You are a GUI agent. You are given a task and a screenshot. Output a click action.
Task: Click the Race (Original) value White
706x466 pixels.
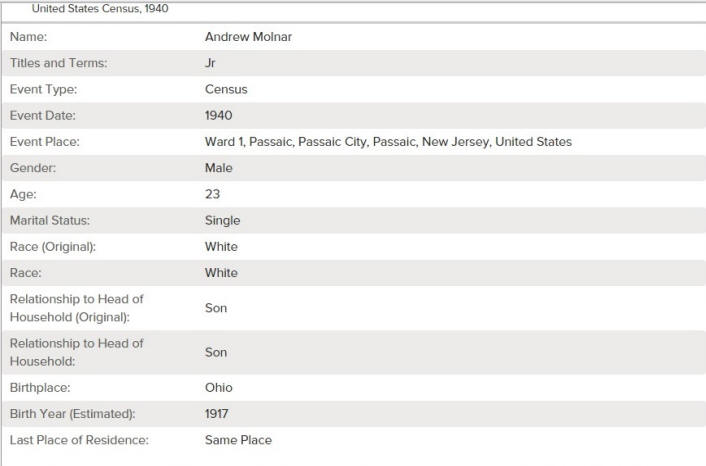(x=221, y=247)
